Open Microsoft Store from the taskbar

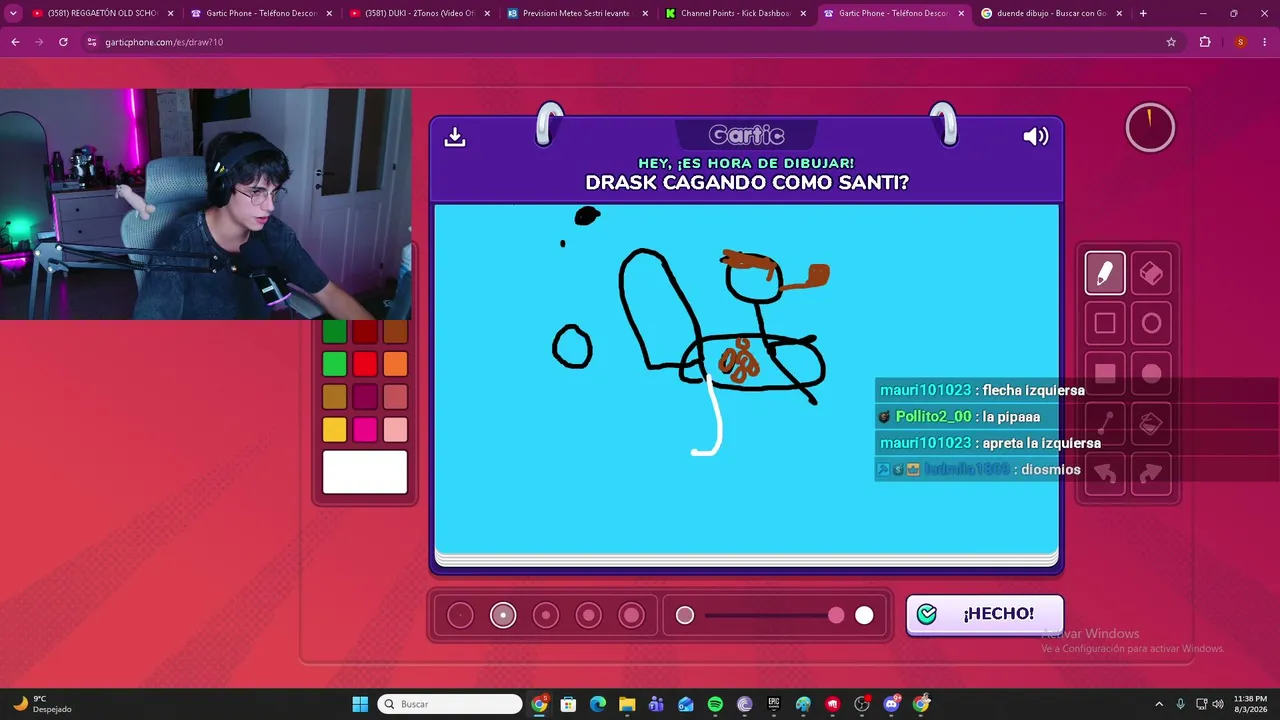(568, 704)
